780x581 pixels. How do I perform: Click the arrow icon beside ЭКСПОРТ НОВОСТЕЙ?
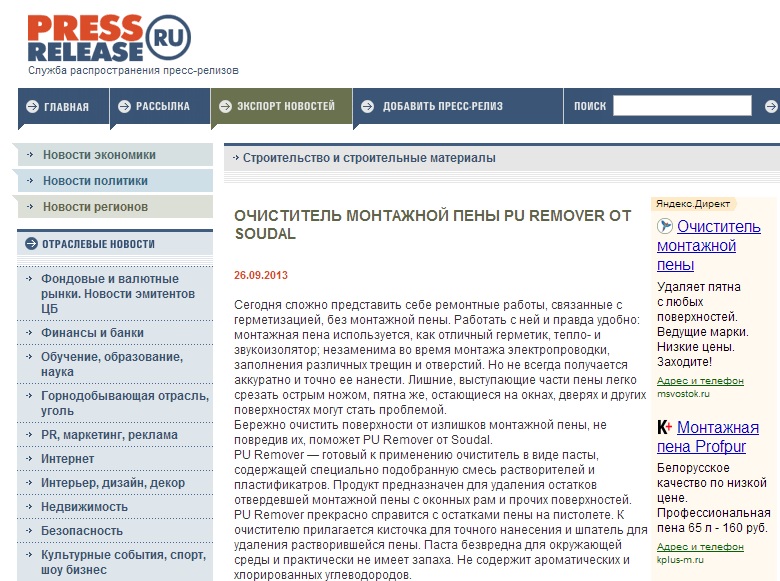pyautogui.click(x=225, y=106)
